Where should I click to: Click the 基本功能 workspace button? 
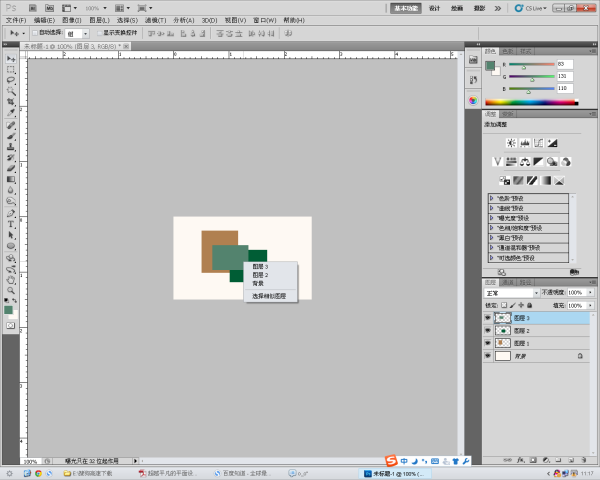point(406,8)
